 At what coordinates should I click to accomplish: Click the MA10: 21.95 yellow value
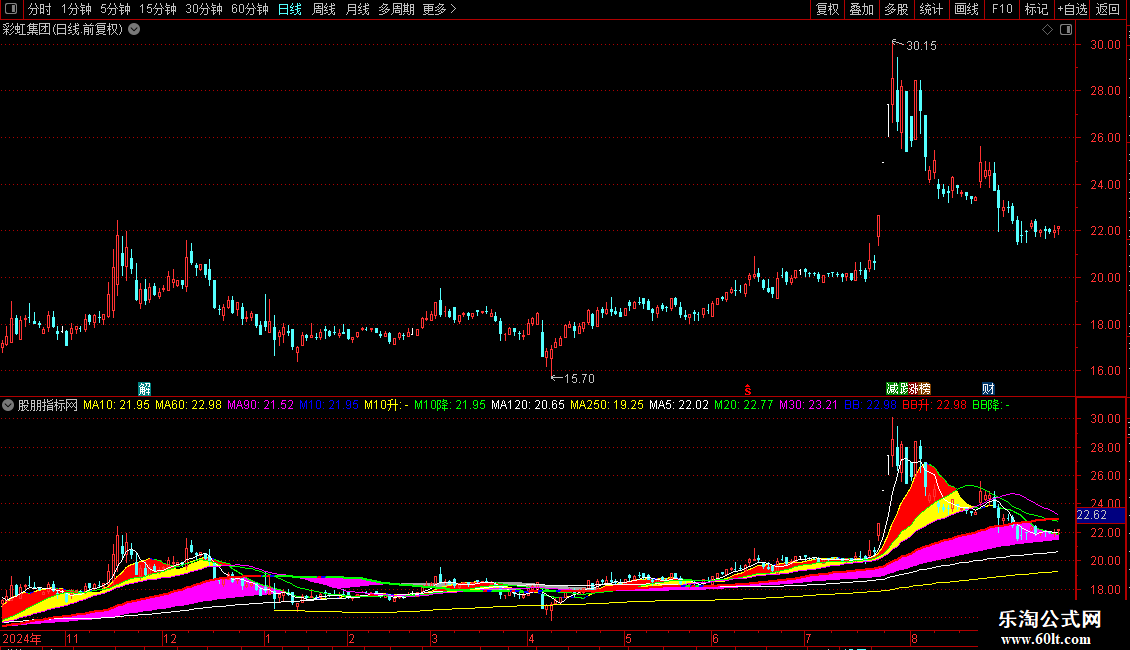[x=117, y=405]
